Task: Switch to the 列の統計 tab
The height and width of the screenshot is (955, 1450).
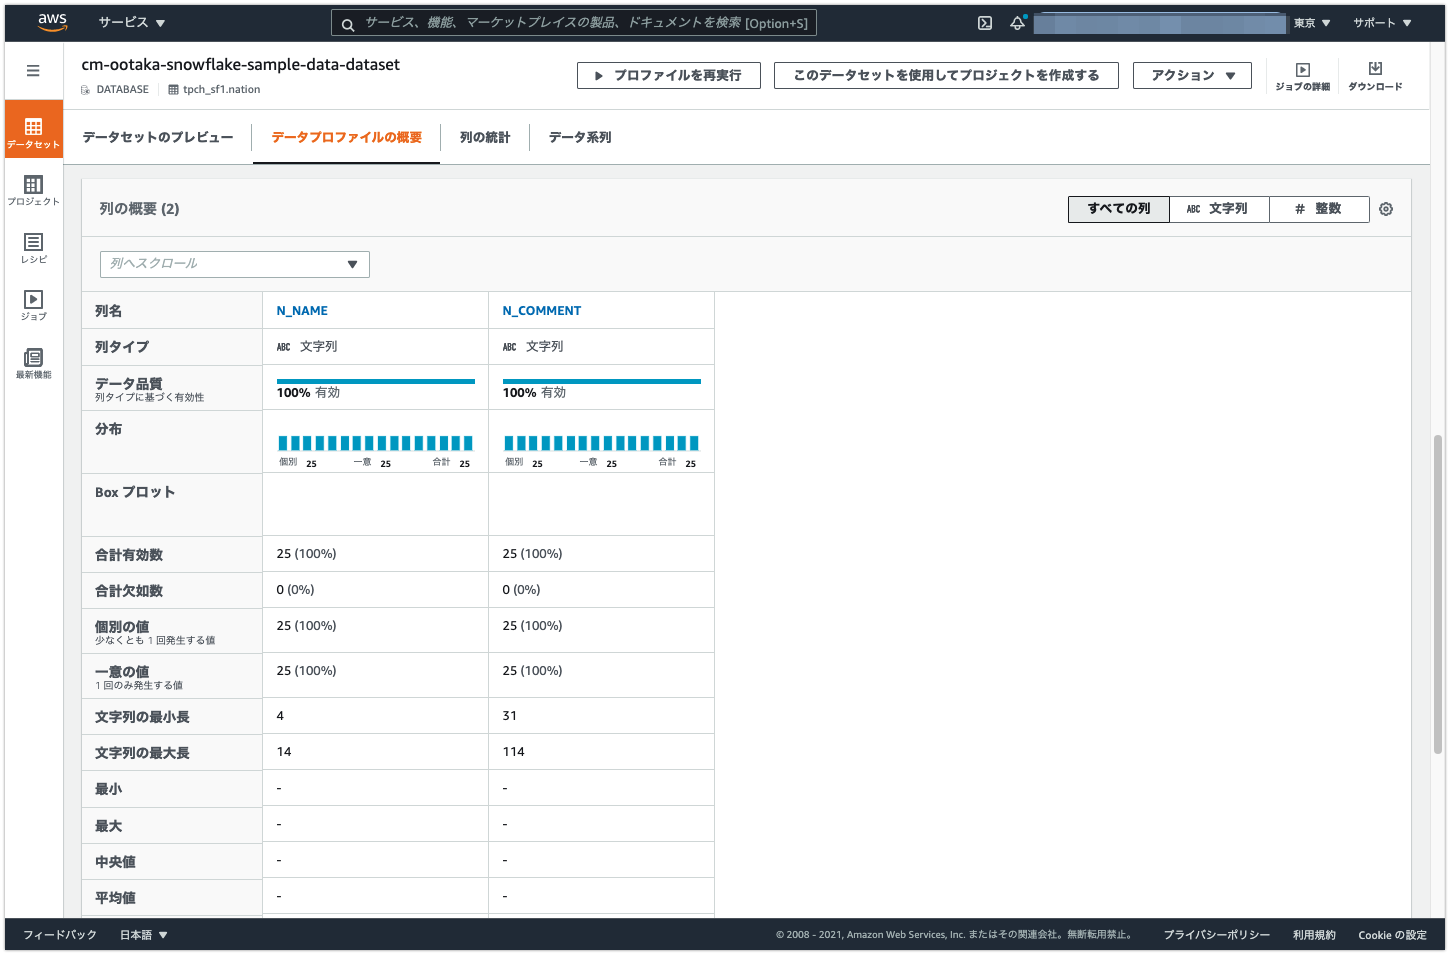Action: coord(487,137)
